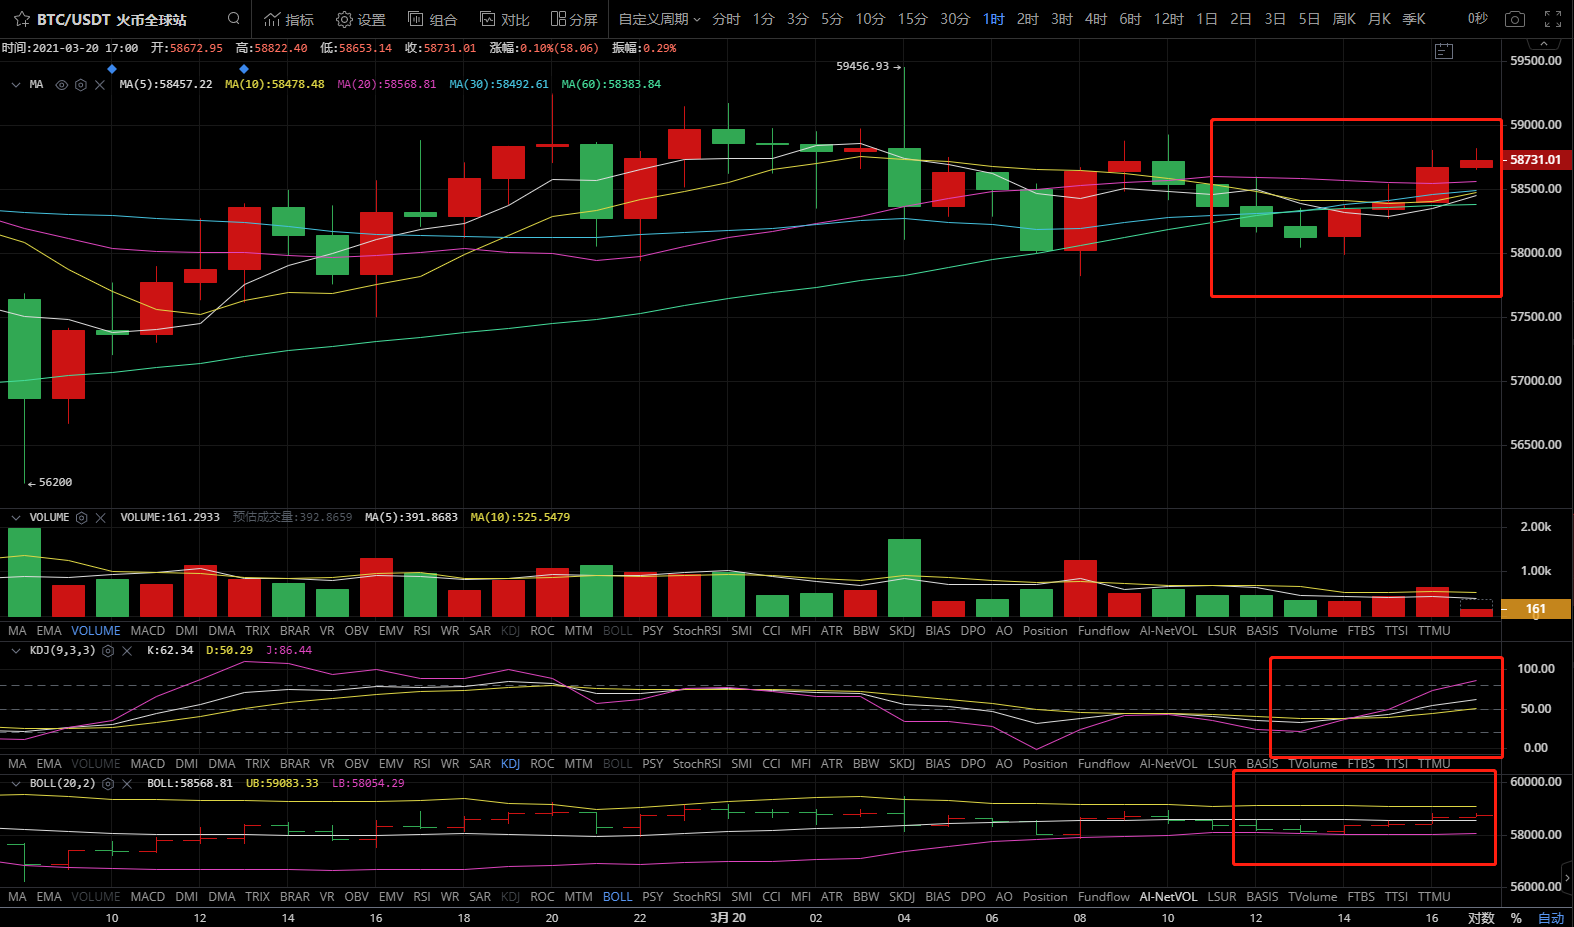Viewport: 1574px width, 927px height.
Task: Switch volume panel to MACD indicator
Action: click(x=148, y=631)
